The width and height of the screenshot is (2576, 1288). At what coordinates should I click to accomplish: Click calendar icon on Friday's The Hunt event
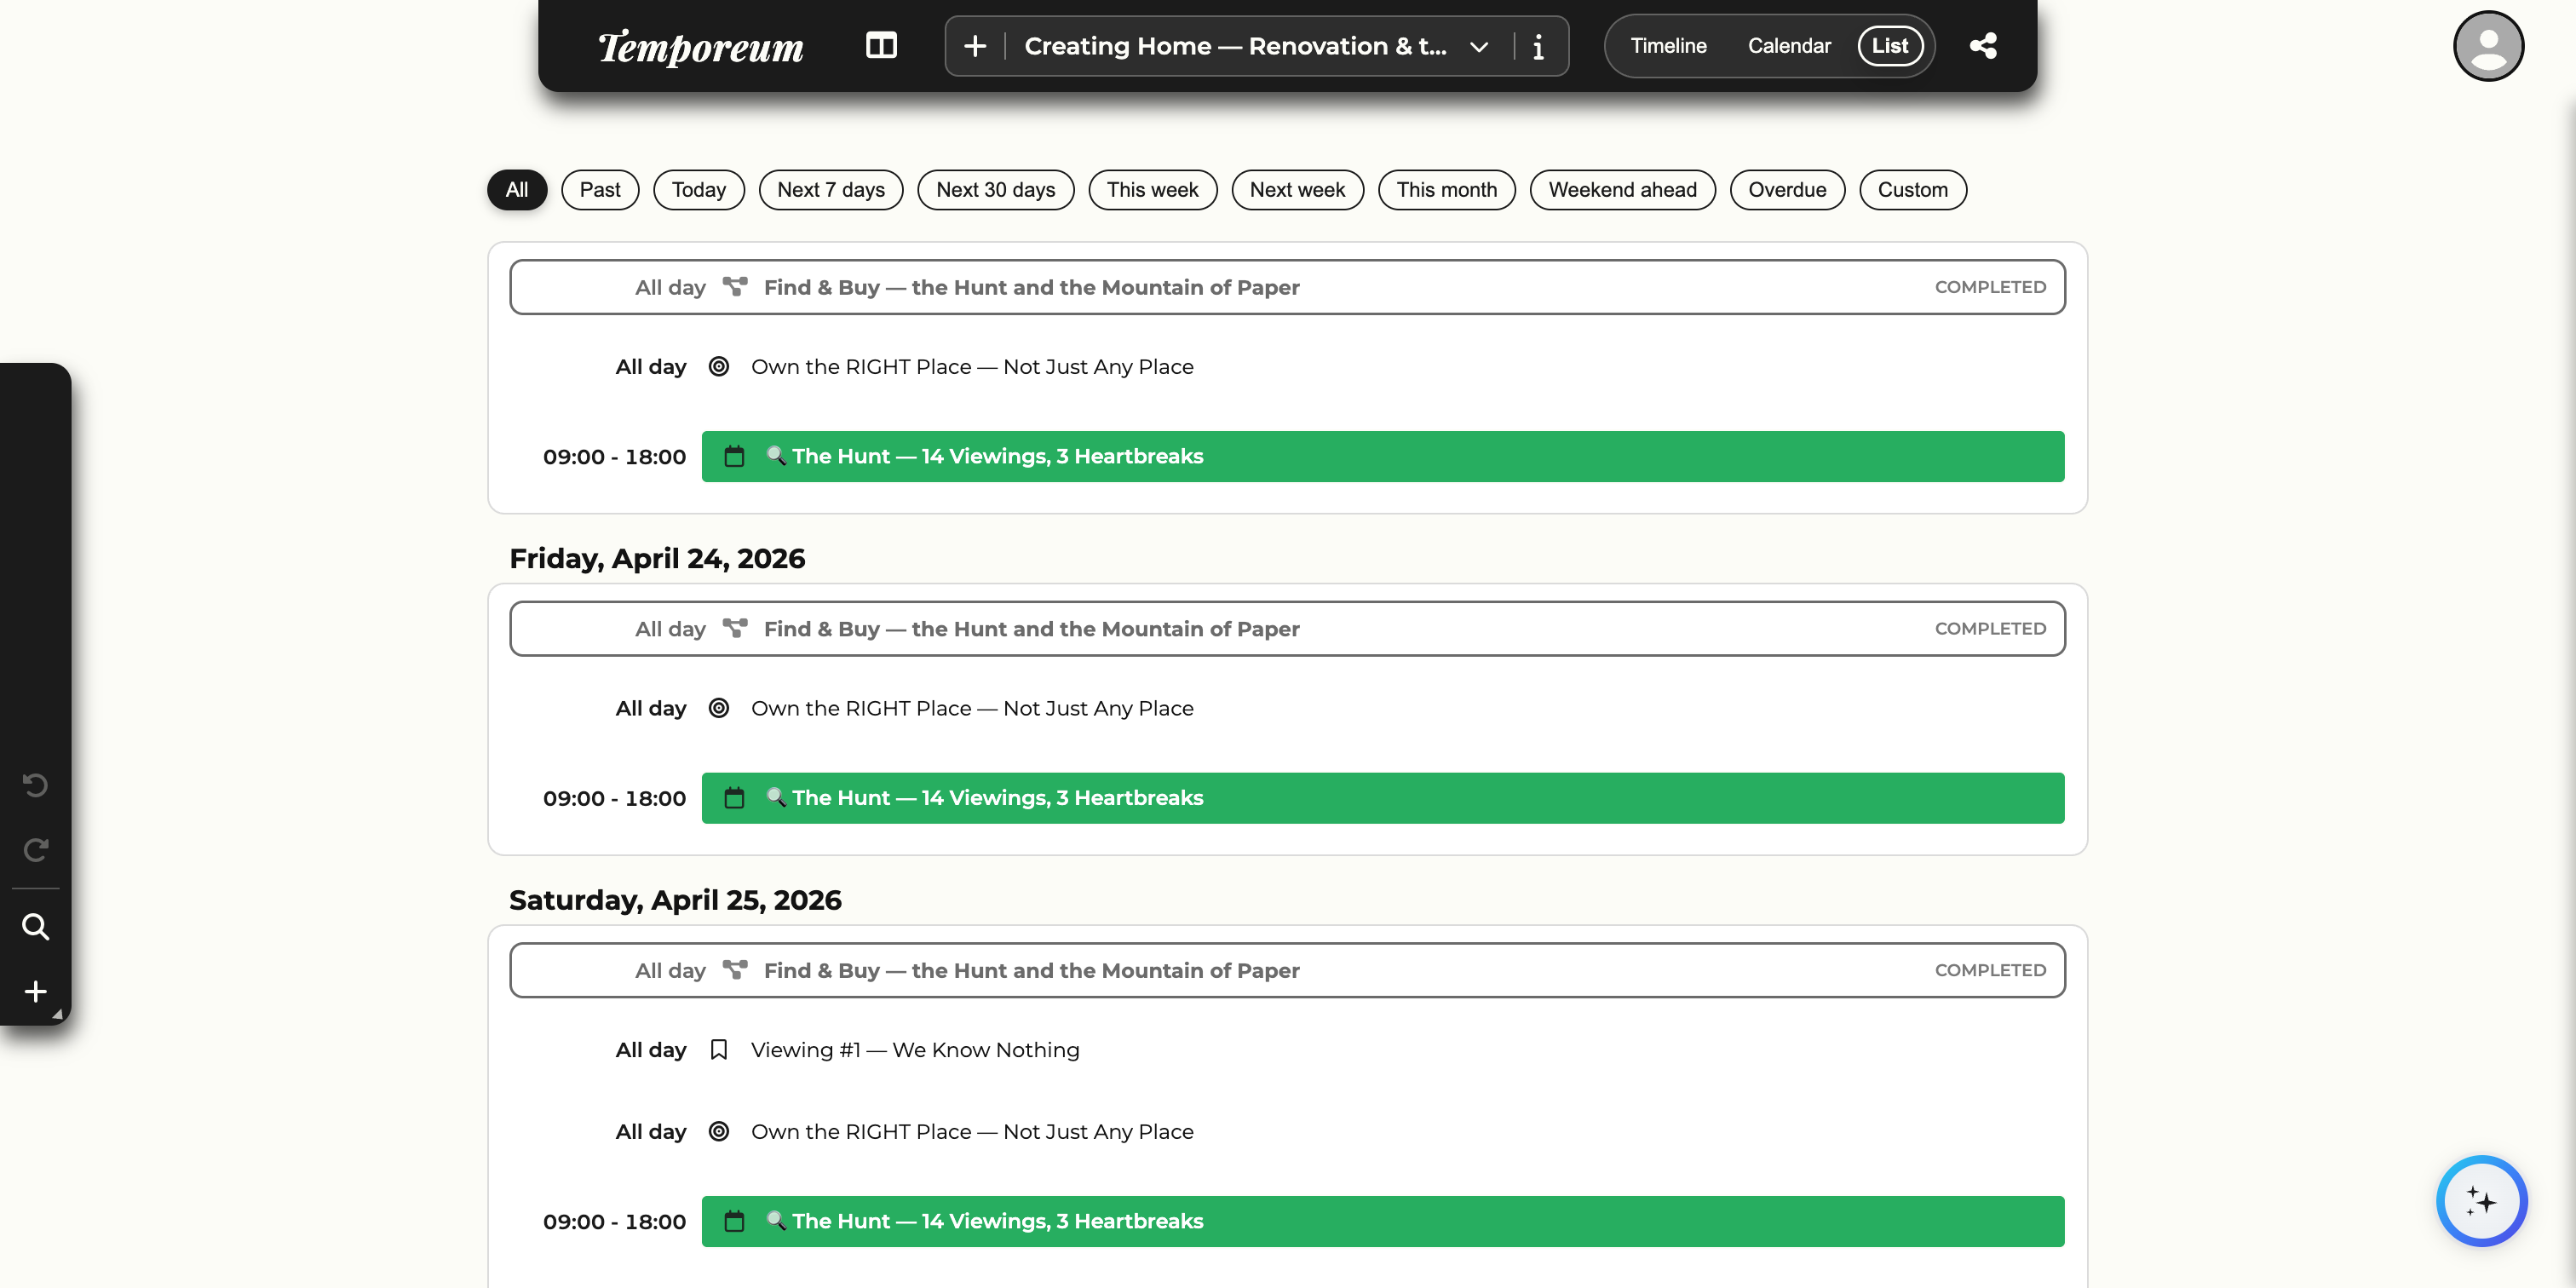(734, 798)
